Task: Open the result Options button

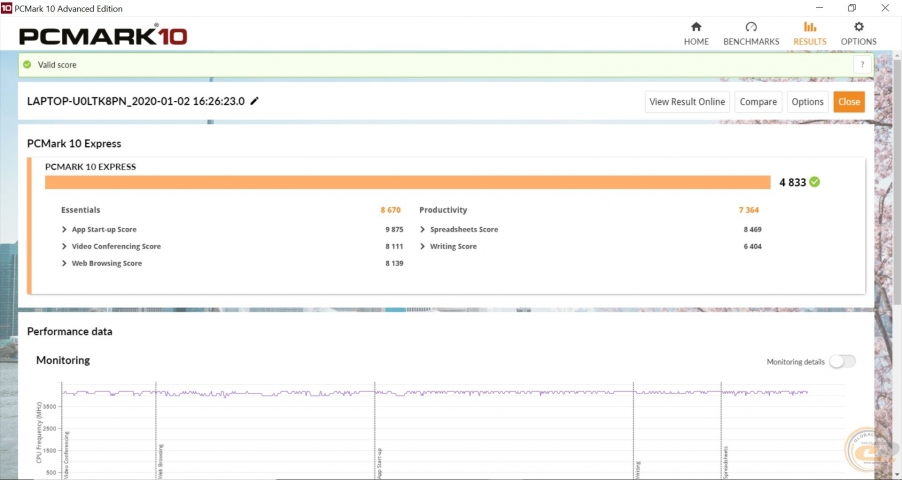Action: [807, 102]
